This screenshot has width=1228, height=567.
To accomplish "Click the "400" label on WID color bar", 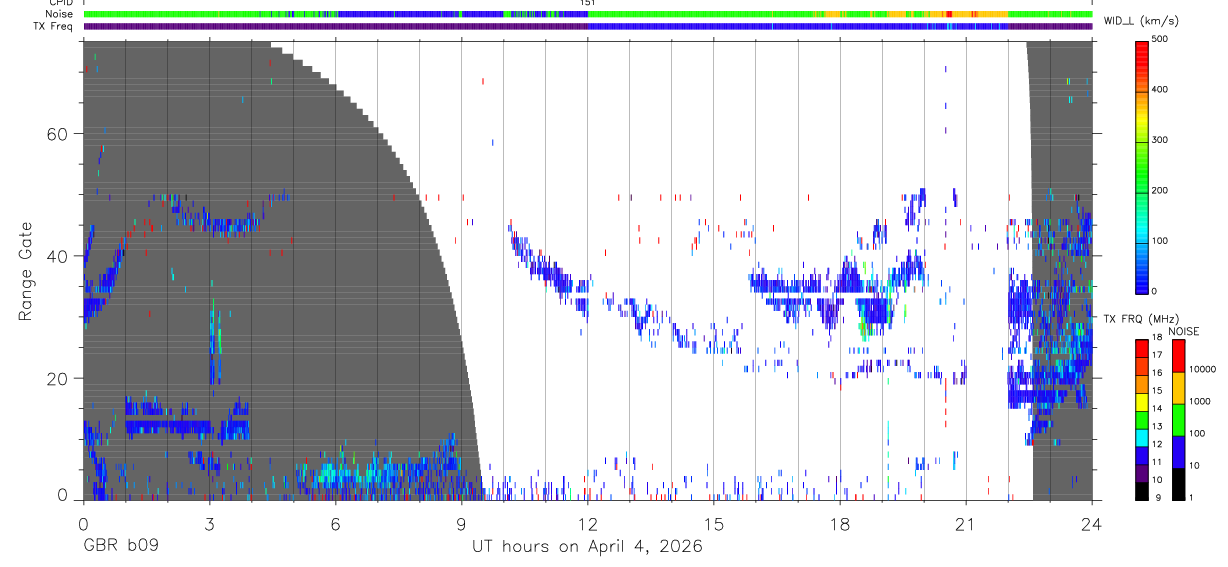I will click(x=1162, y=90).
